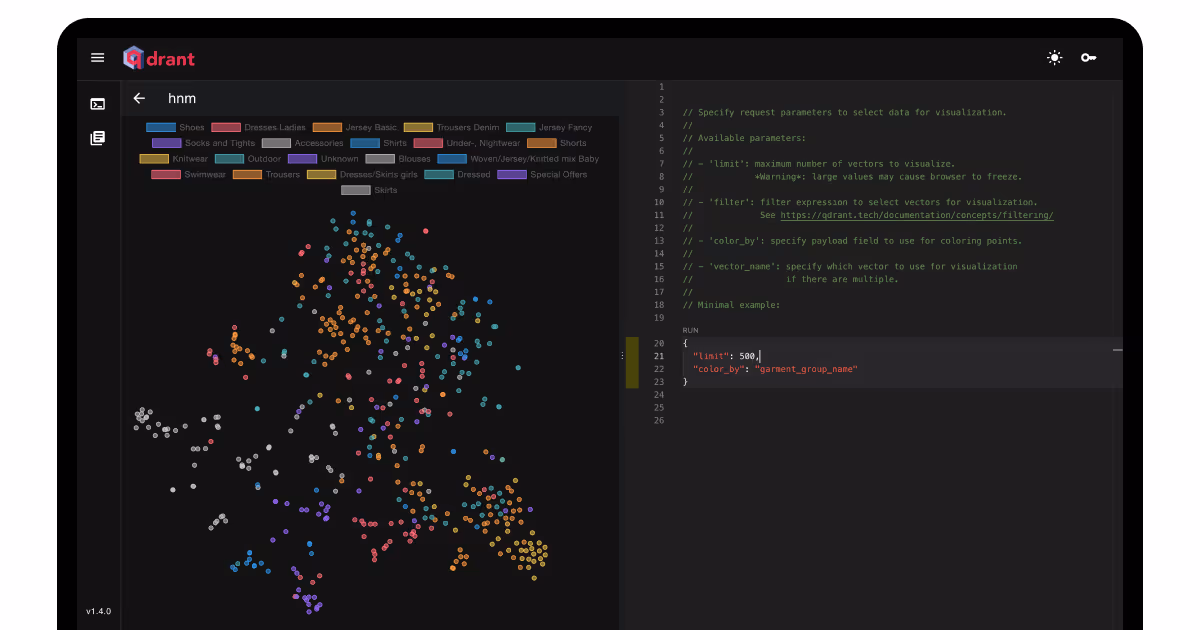Viewport: 1200px width, 630px height.
Task: Toggle the Accessories legend entry
Action: point(303,143)
